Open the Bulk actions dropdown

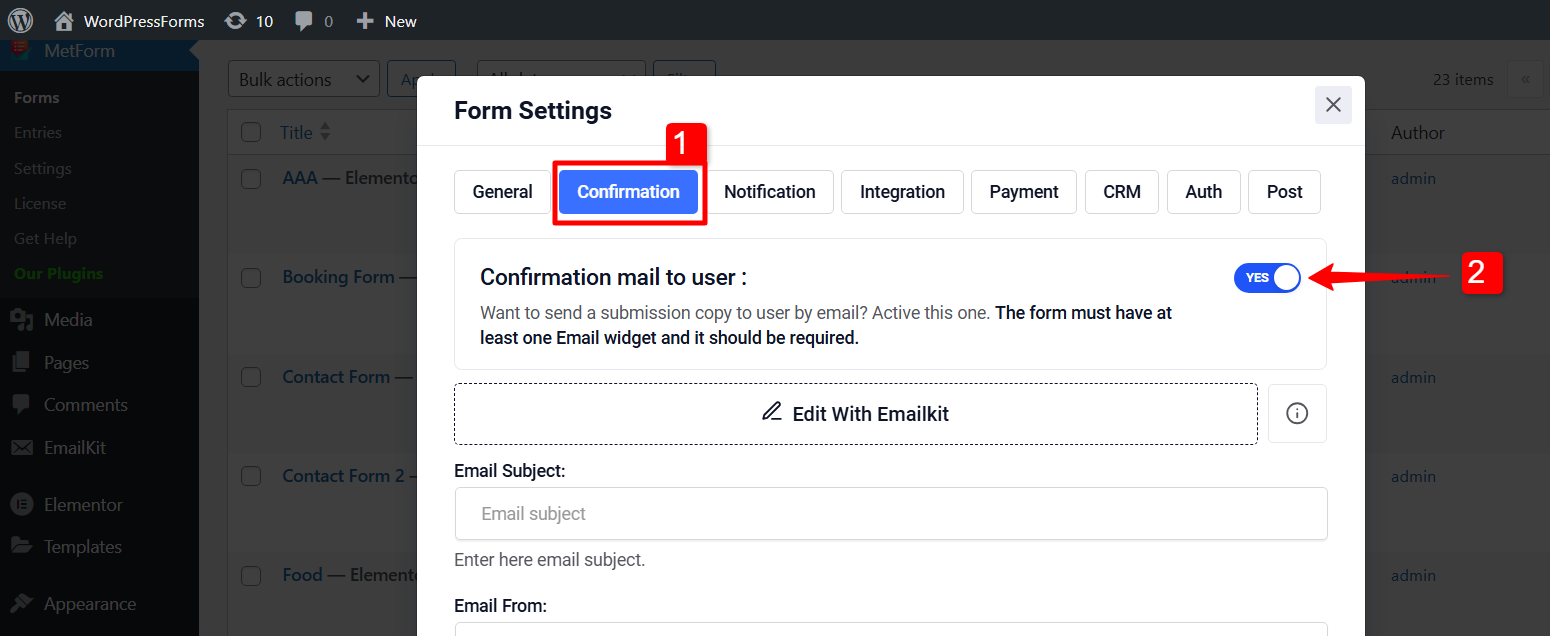pos(303,79)
